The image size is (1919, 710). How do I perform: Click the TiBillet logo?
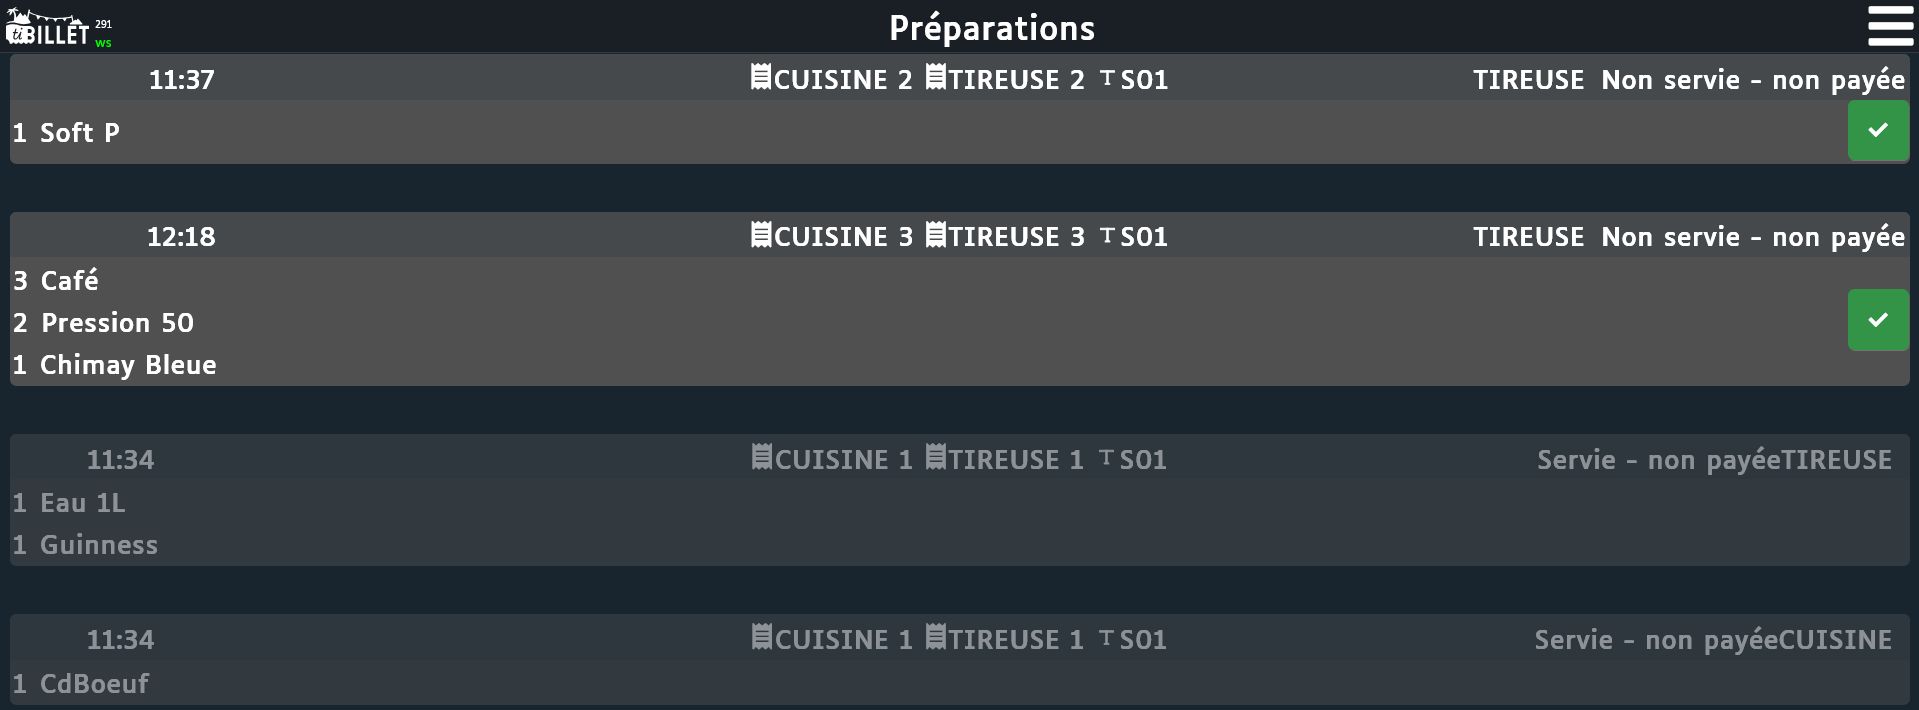49,28
